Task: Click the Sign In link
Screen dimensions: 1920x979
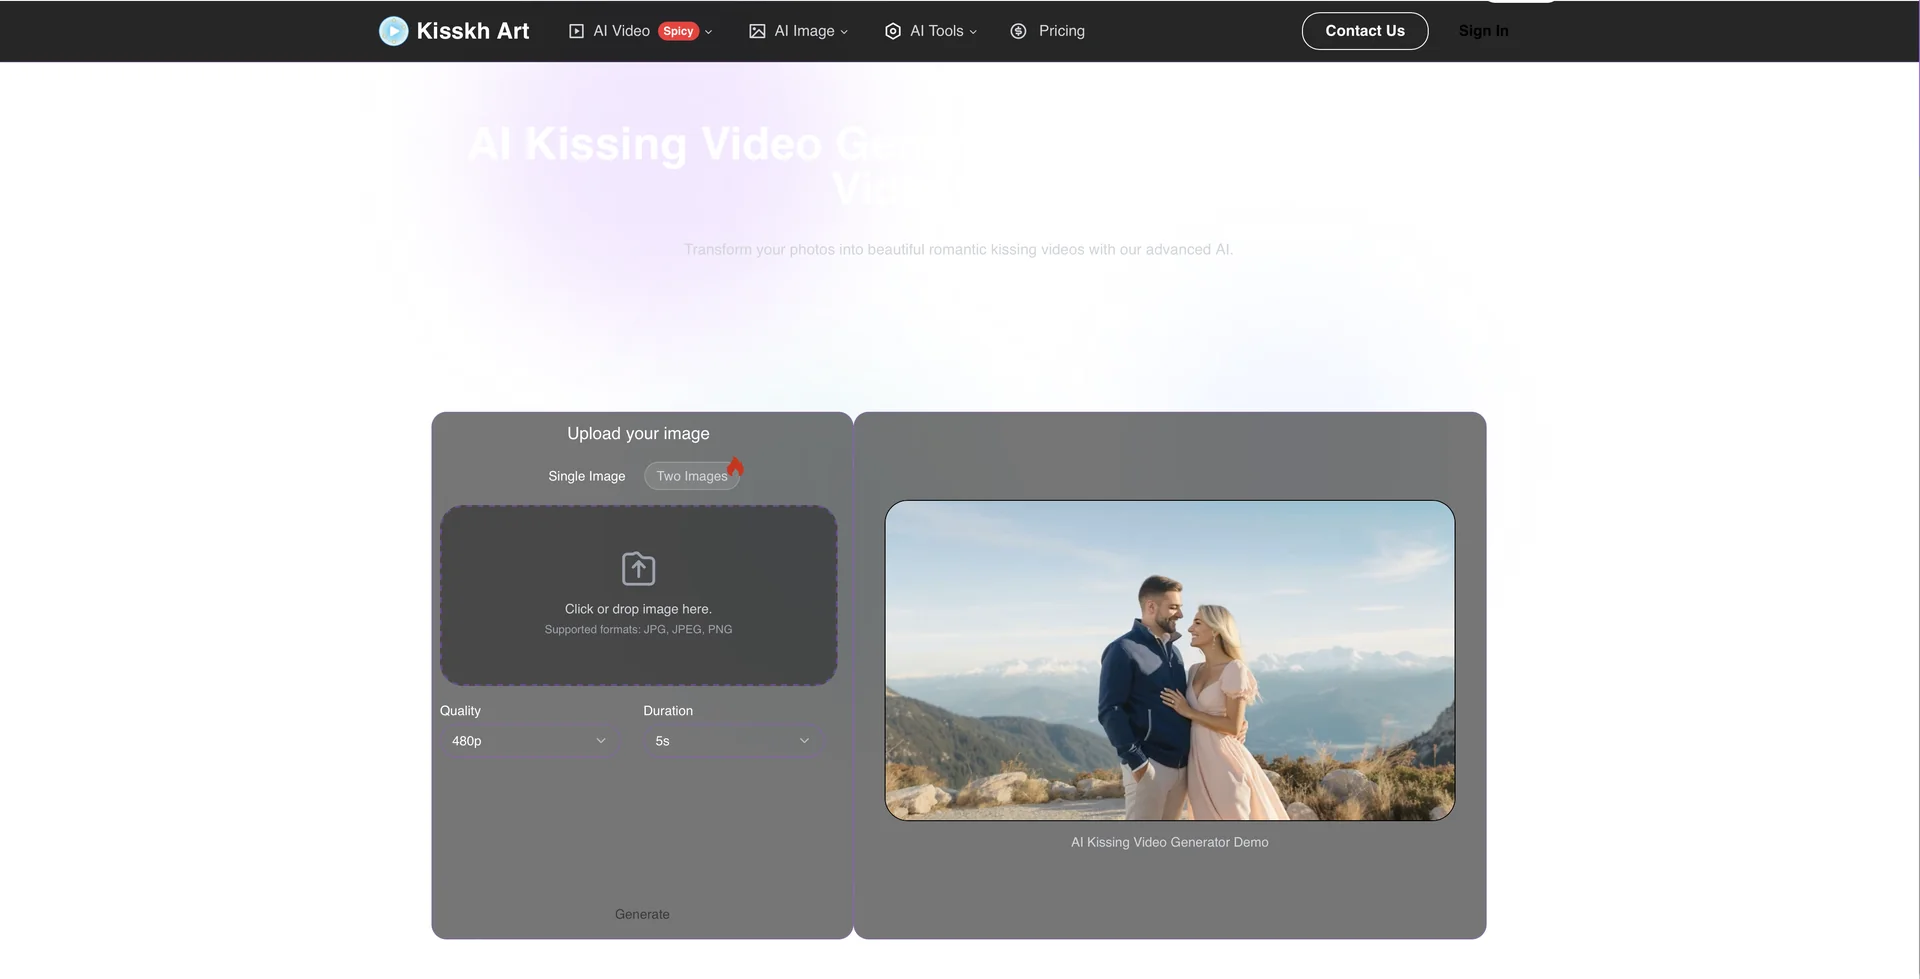Action: click(1483, 31)
